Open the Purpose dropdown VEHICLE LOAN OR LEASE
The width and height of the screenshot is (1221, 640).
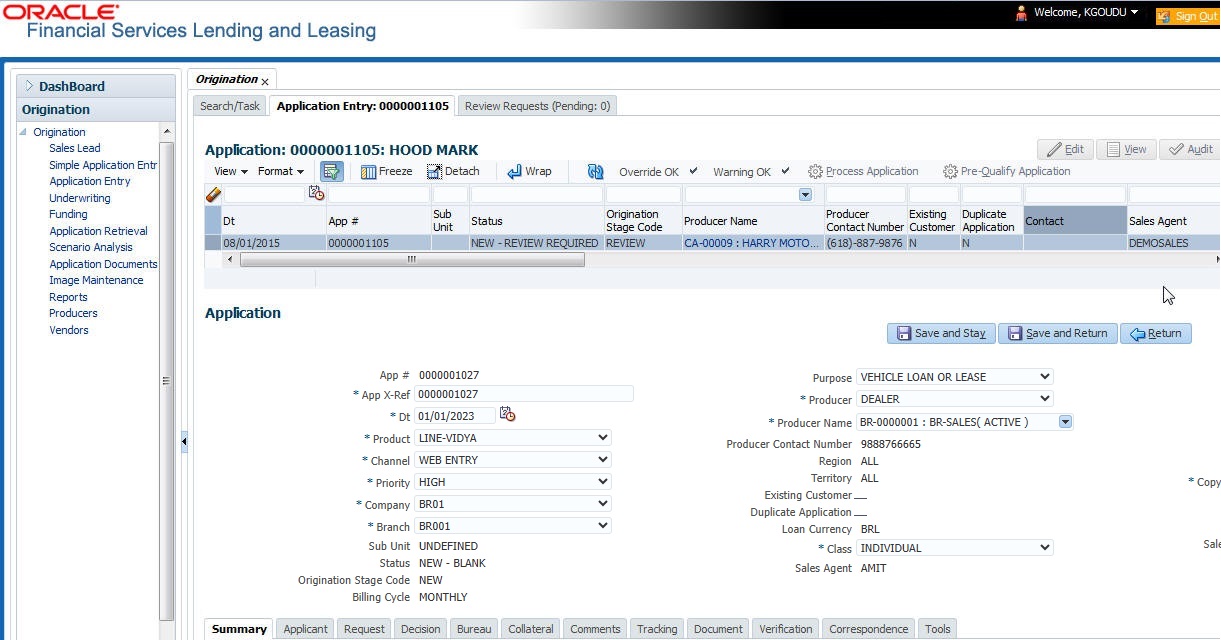click(x=954, y=377)
